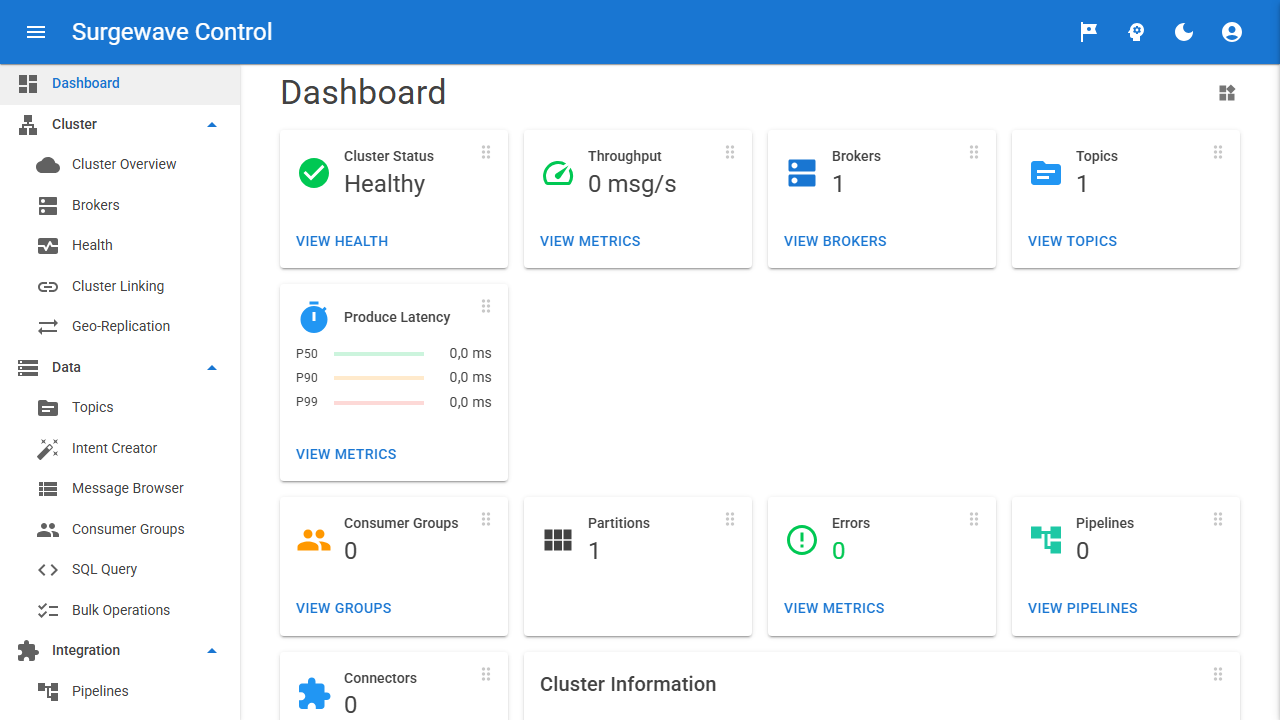This screenshot has height=720, width=1280.
Task: Click the customize widgets icon beside Dashboard title
Action: 1227,93
